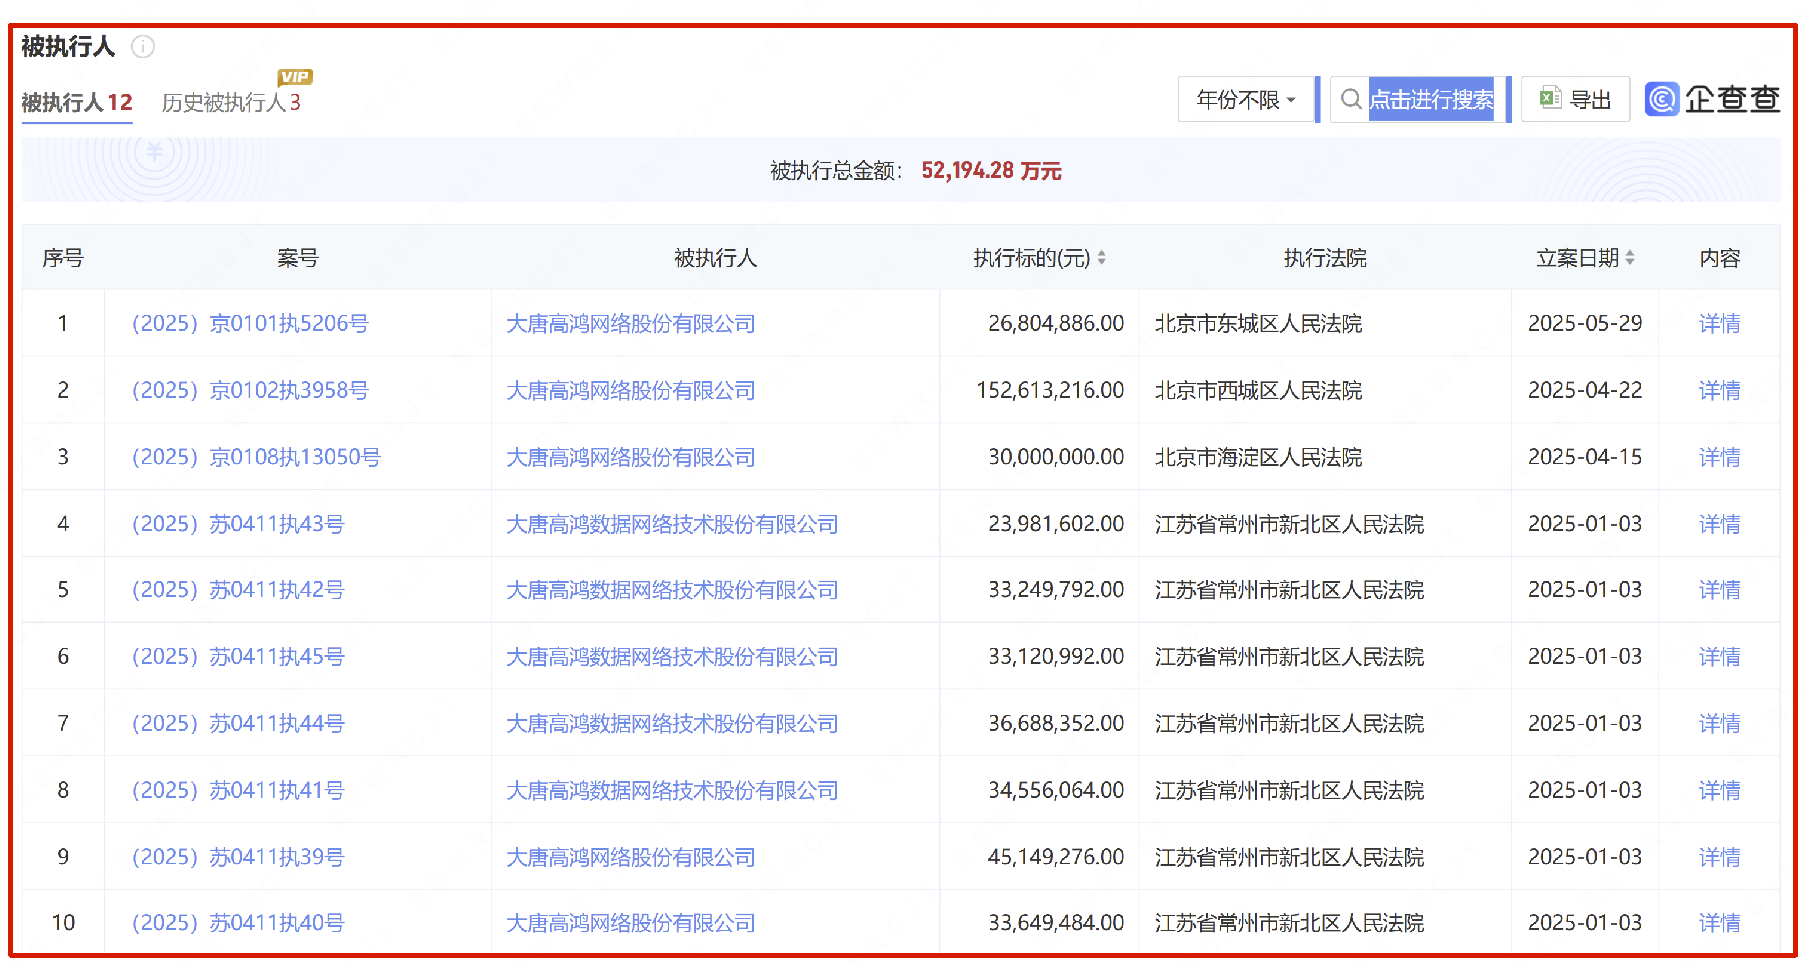Open 大唐高鸿网络股份有限公司 in row 3
Screen dimensions: 1803x965
tap(631, 457)
